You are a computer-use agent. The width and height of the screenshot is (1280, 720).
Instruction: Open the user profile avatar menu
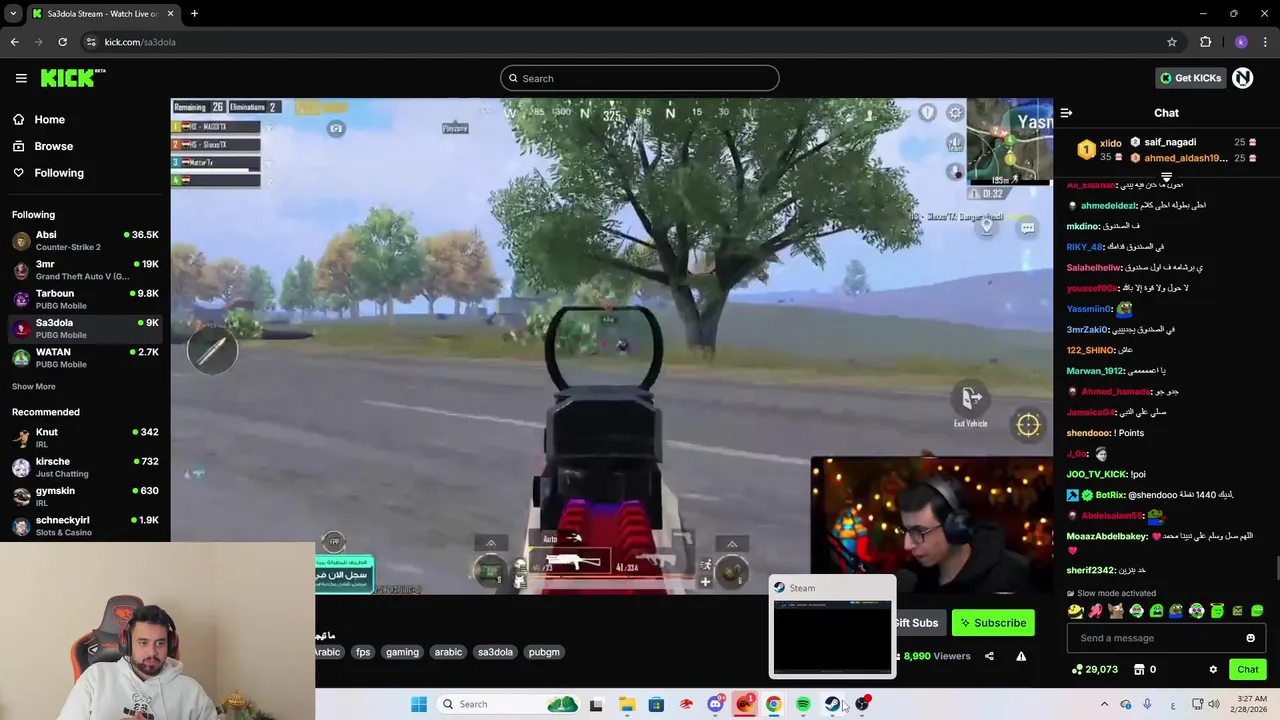coord(1243,78)
